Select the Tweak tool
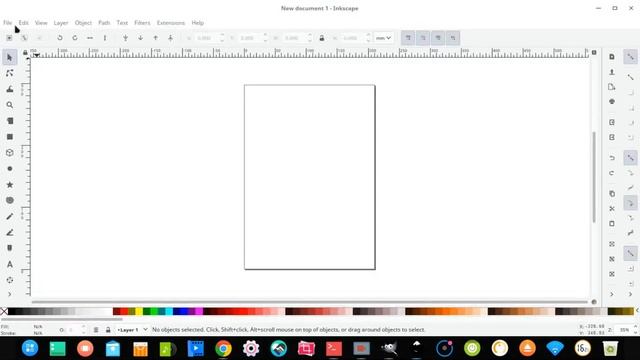The width and height of the screenshot is (640, 360). point(10,89)
